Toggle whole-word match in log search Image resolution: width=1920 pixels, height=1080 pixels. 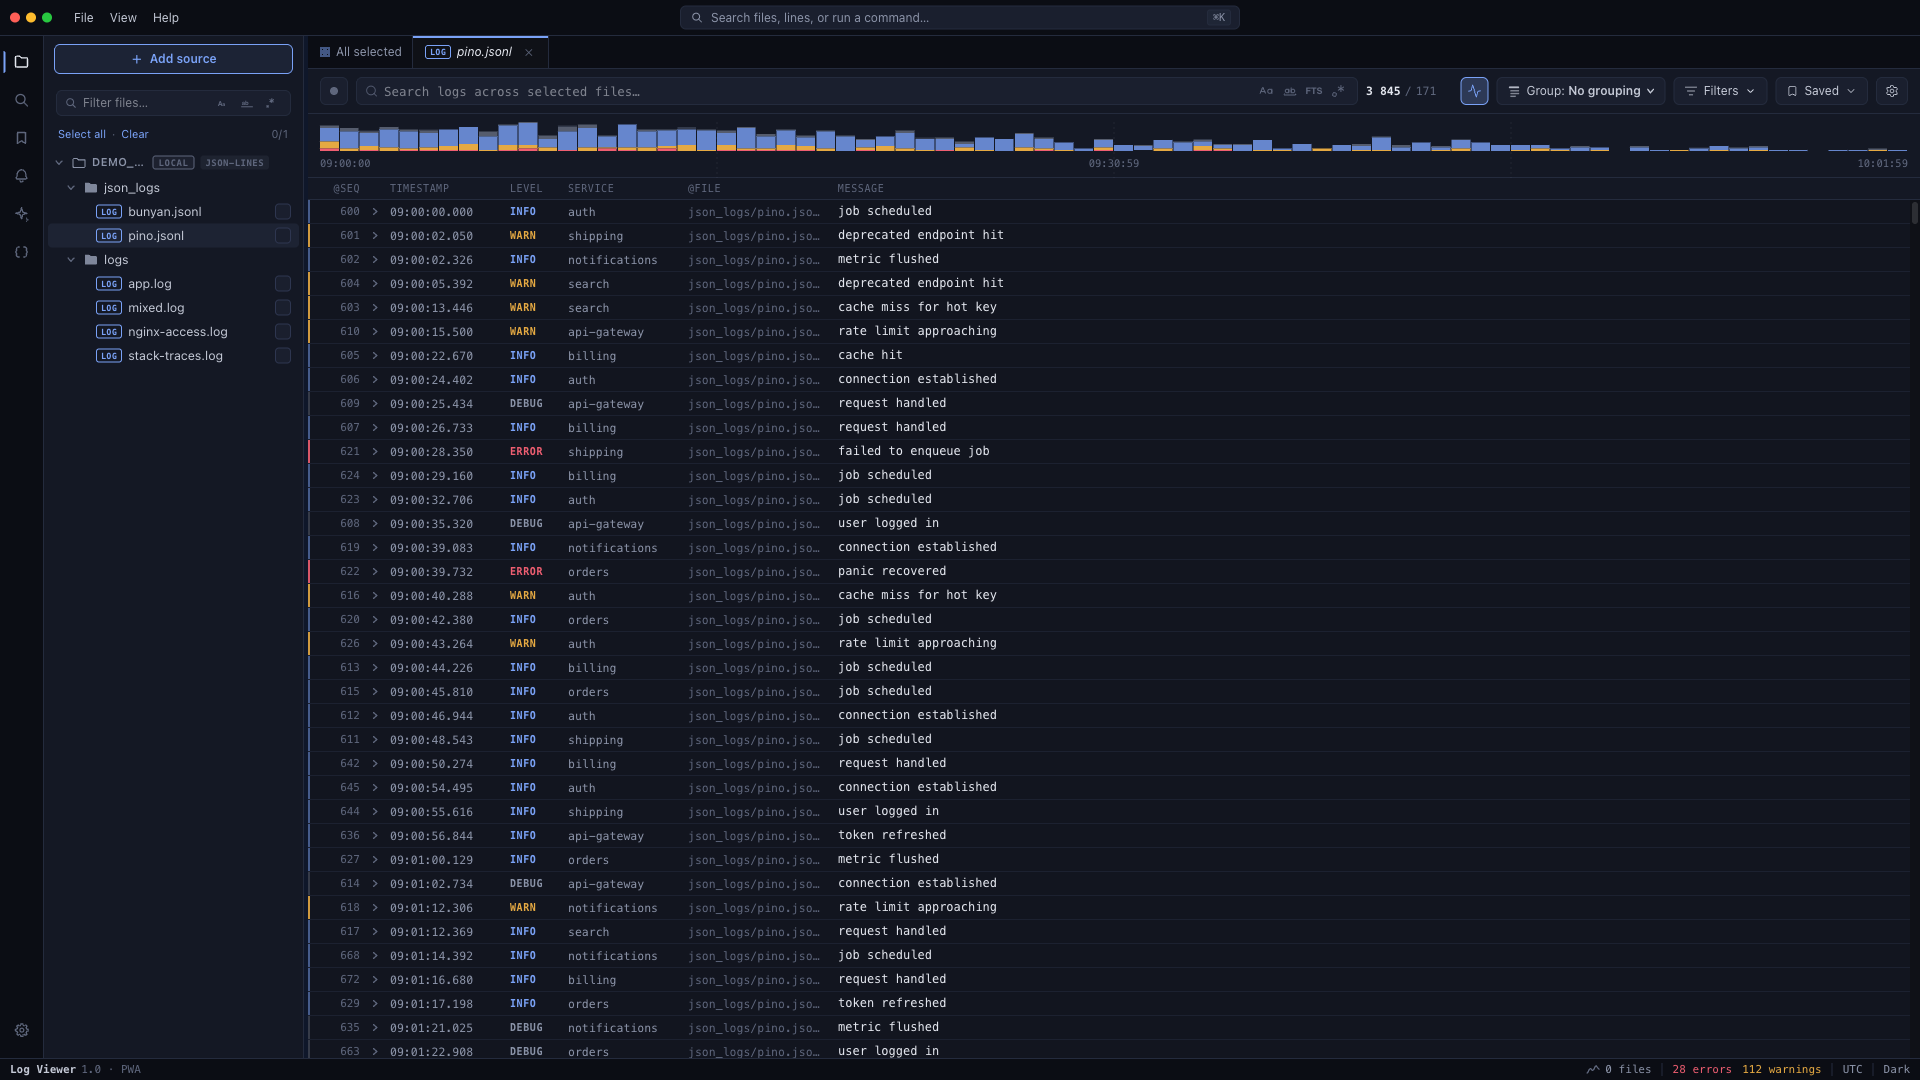click(x=1290, y=91)
